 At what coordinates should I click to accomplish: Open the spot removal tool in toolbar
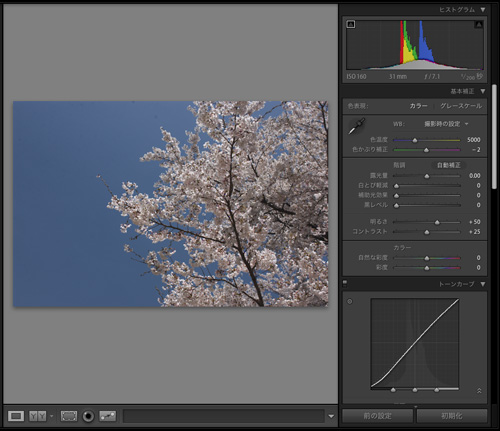108,416
